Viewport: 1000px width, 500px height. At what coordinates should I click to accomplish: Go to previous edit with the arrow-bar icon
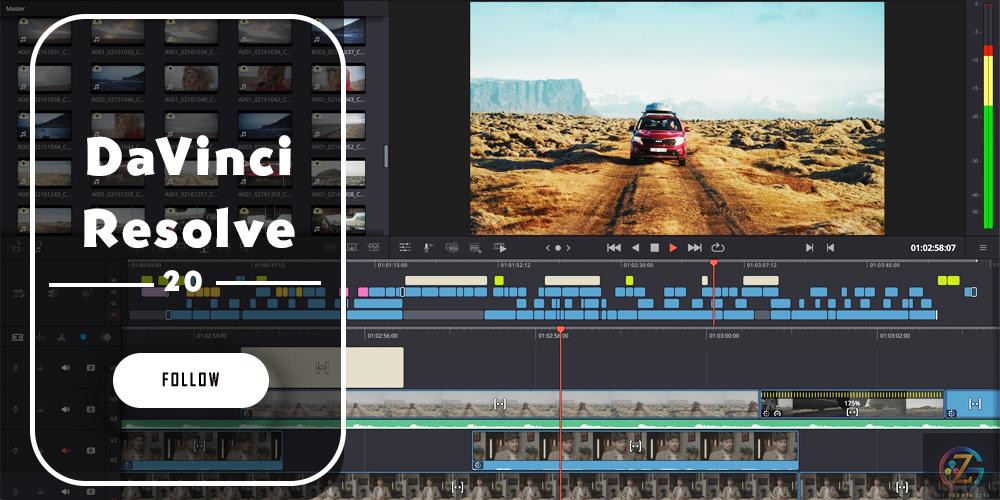(830, 247)
